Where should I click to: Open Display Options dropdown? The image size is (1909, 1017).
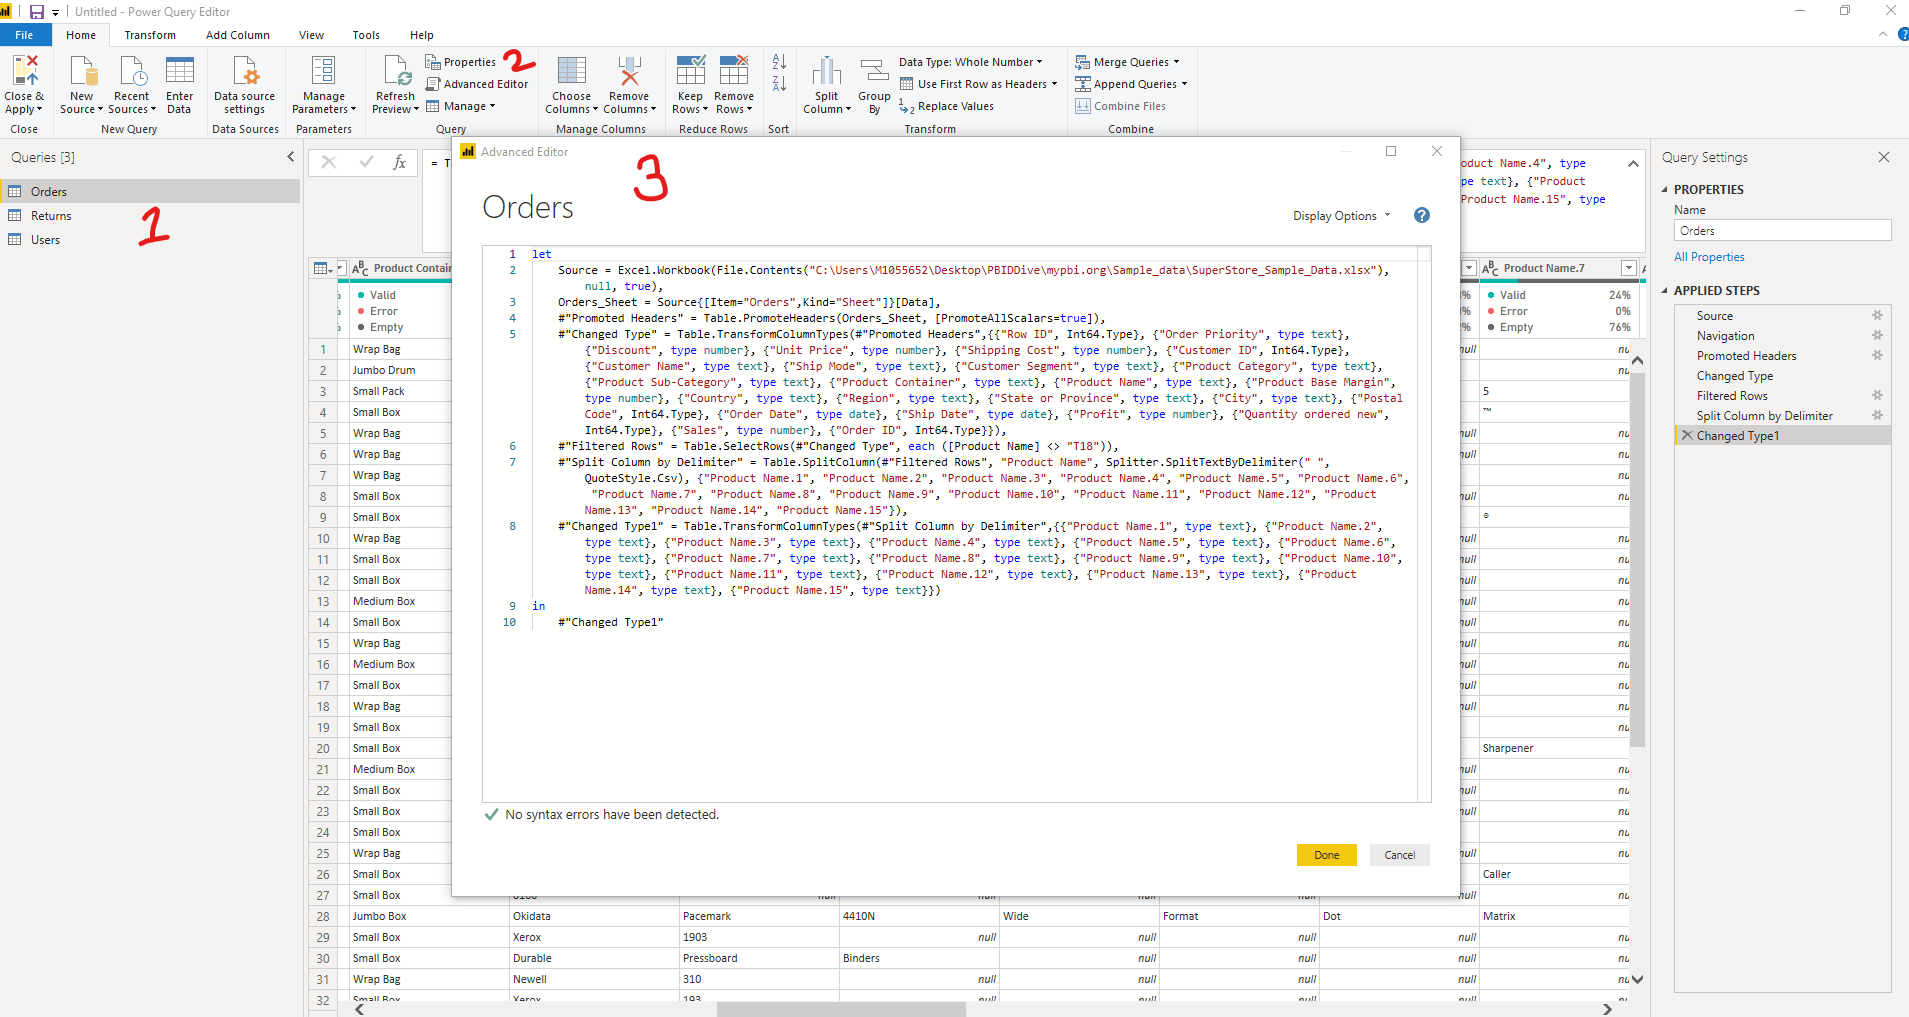(1341, 216)
